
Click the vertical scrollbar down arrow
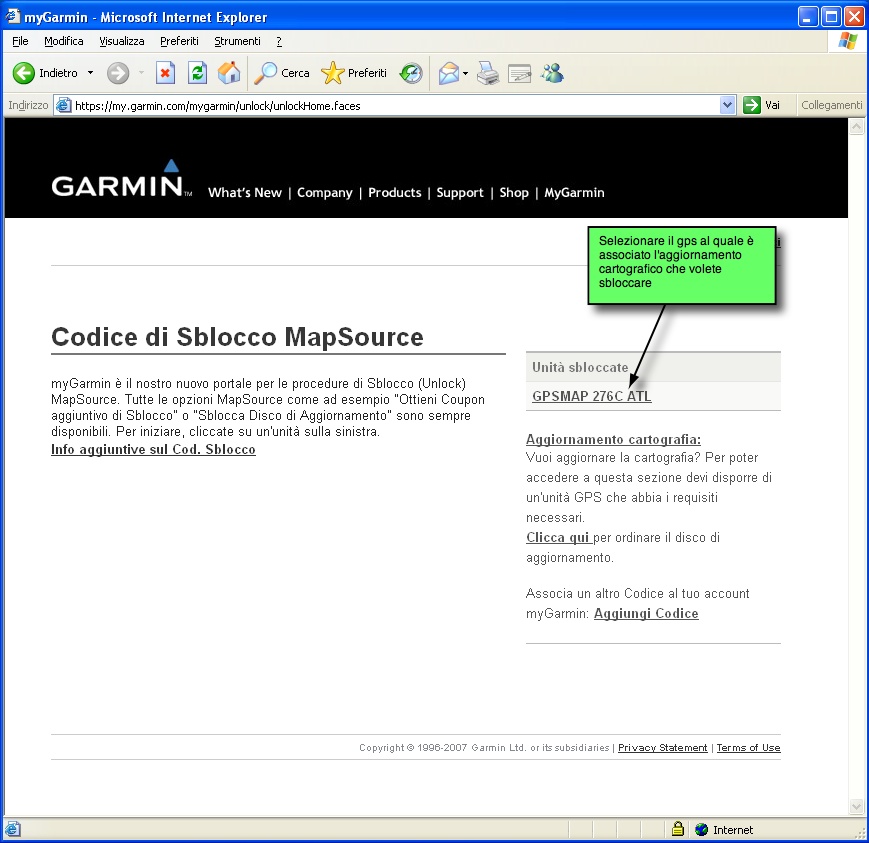pyautogui.click(x=856, y=807)
